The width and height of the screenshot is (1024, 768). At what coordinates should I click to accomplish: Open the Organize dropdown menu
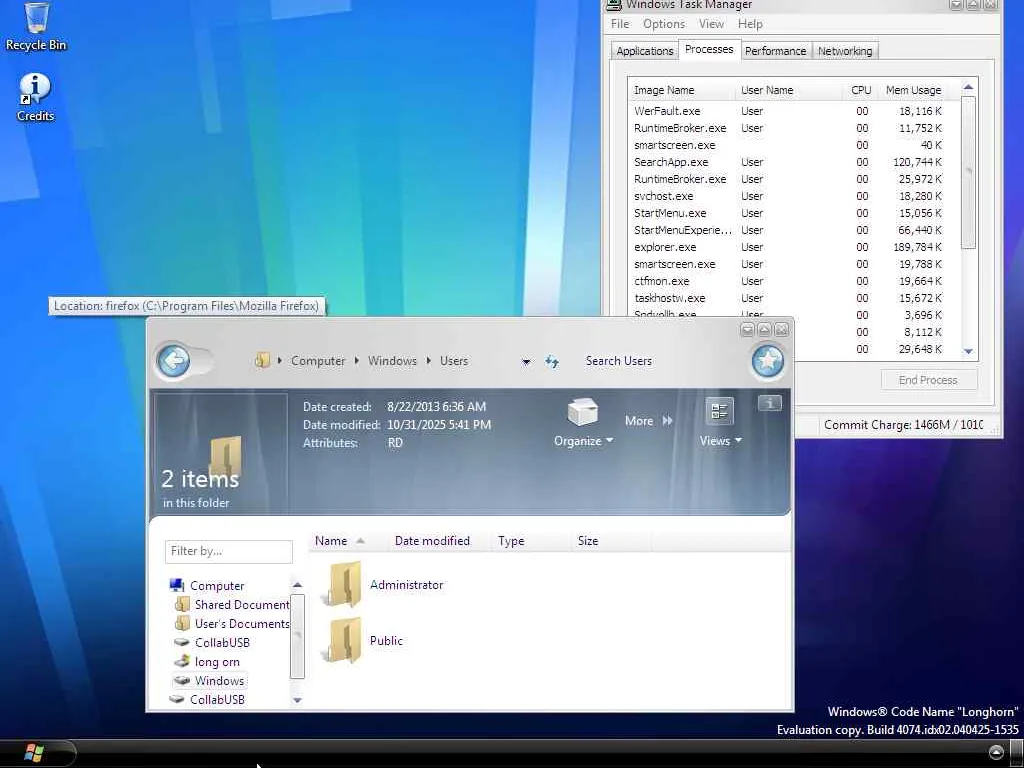point(584,441)
